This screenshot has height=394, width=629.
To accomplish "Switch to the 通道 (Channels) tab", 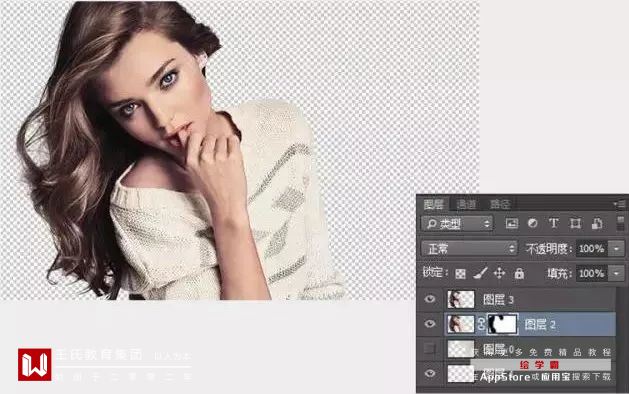I will point(466,204).
